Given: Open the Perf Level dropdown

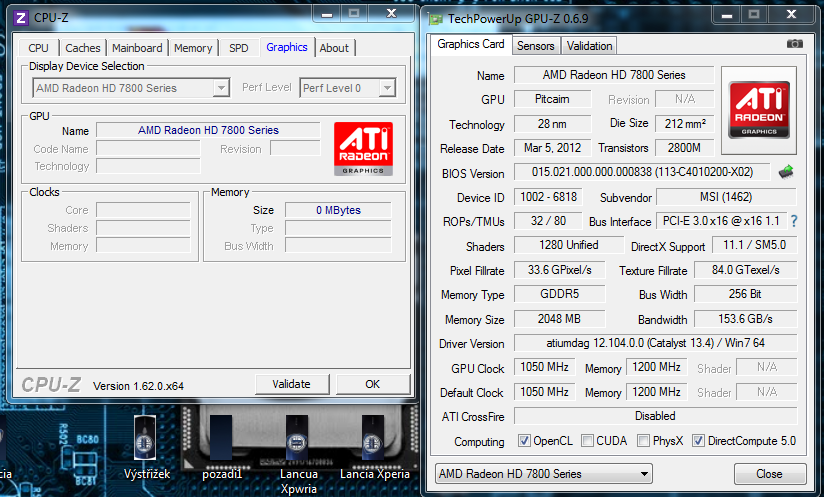Looking at the screenshot, I should (347, 88).
